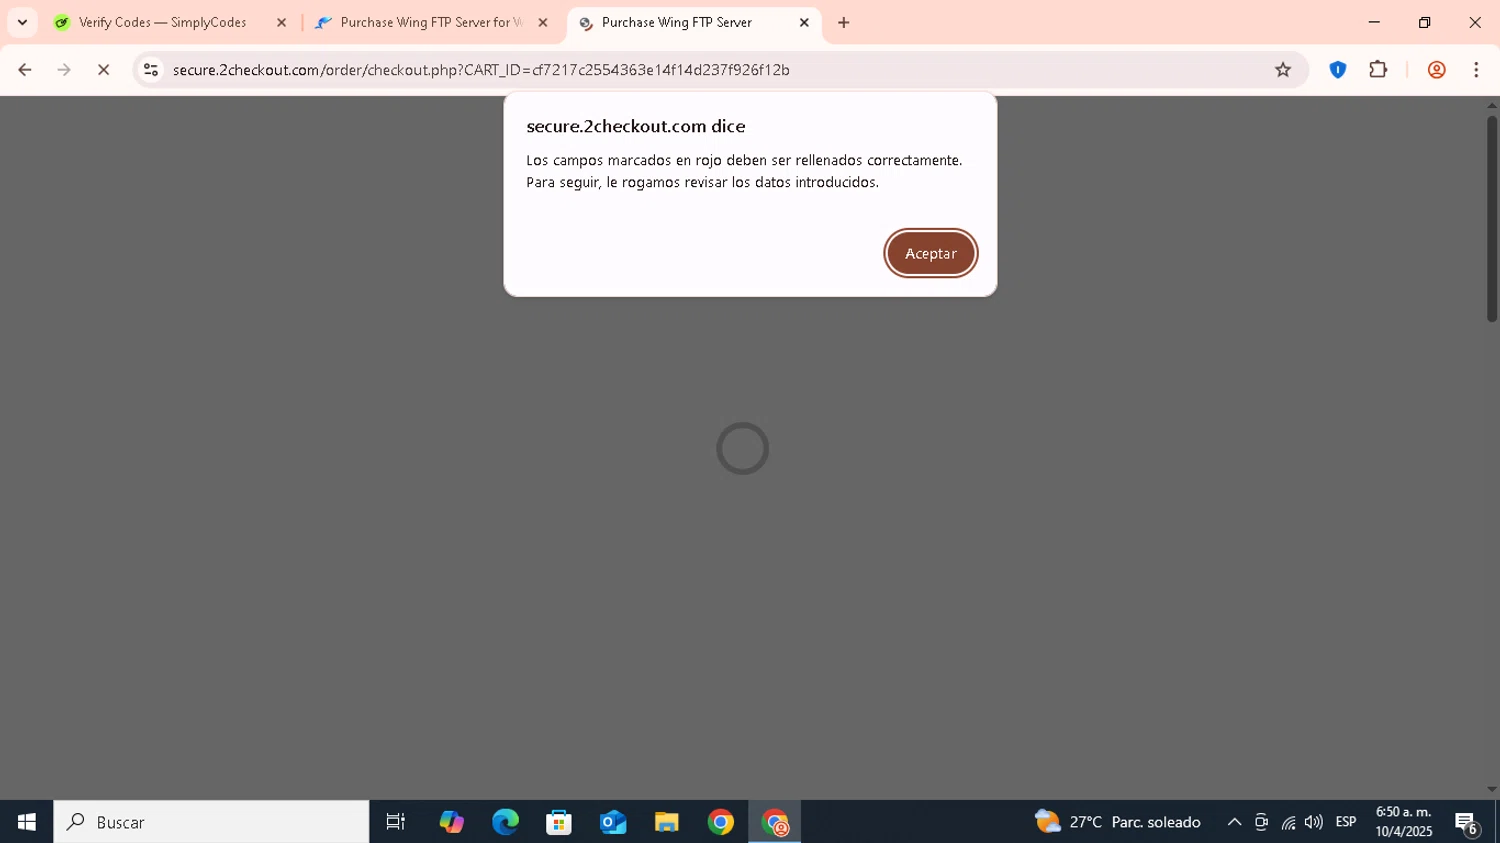Minimize the Chrome window
This screenshot has height=843, width=1500.
[x=1374, y=22]
